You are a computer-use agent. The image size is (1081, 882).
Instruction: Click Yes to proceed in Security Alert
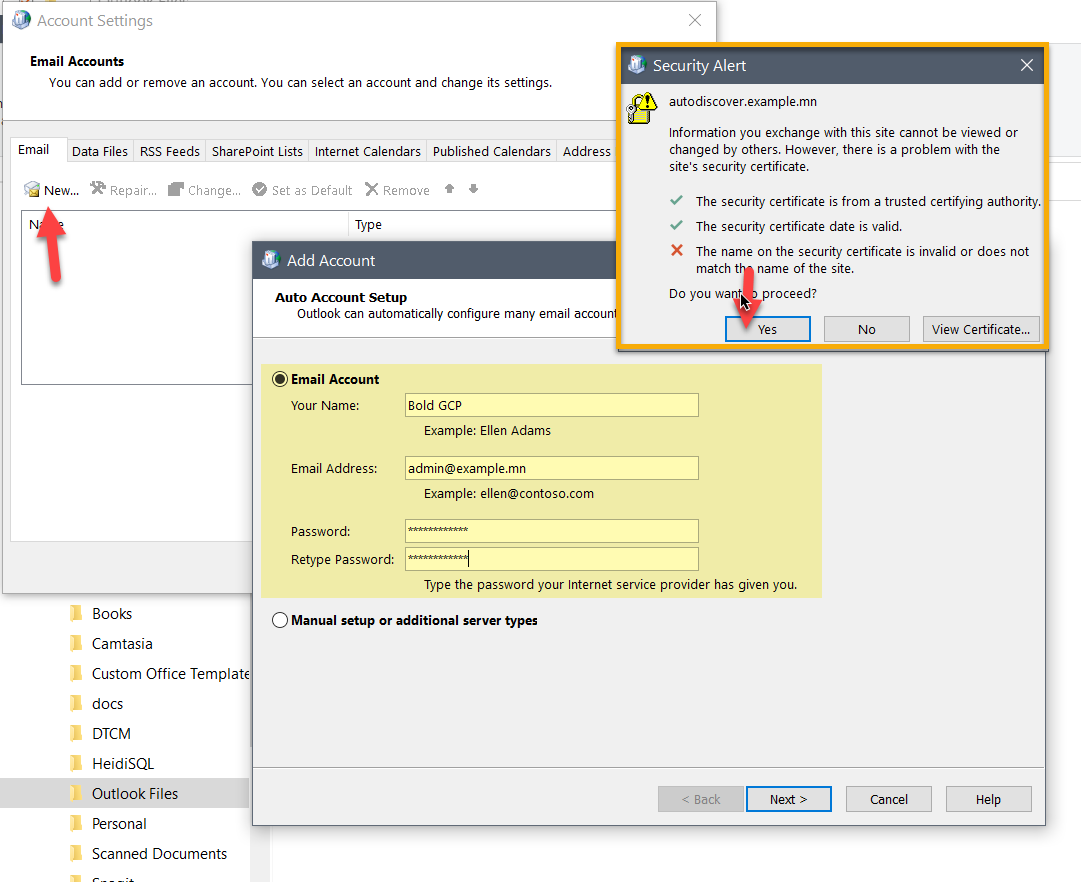pyautogui.click(x=767, y=330)
